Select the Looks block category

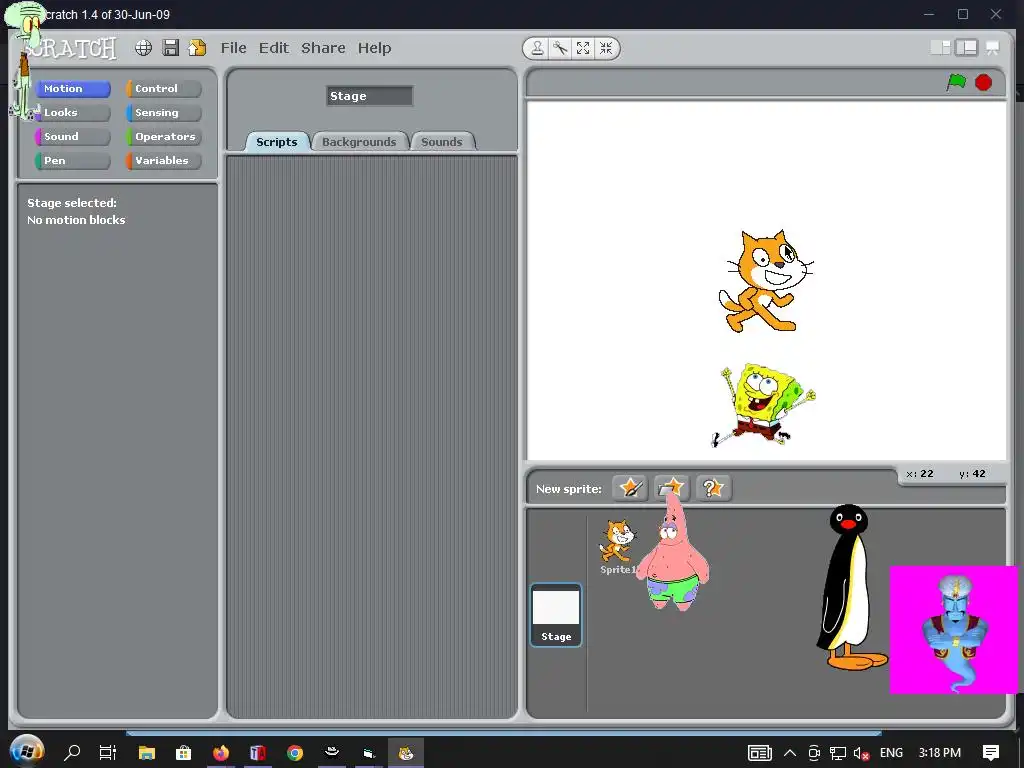click(72, 112)
